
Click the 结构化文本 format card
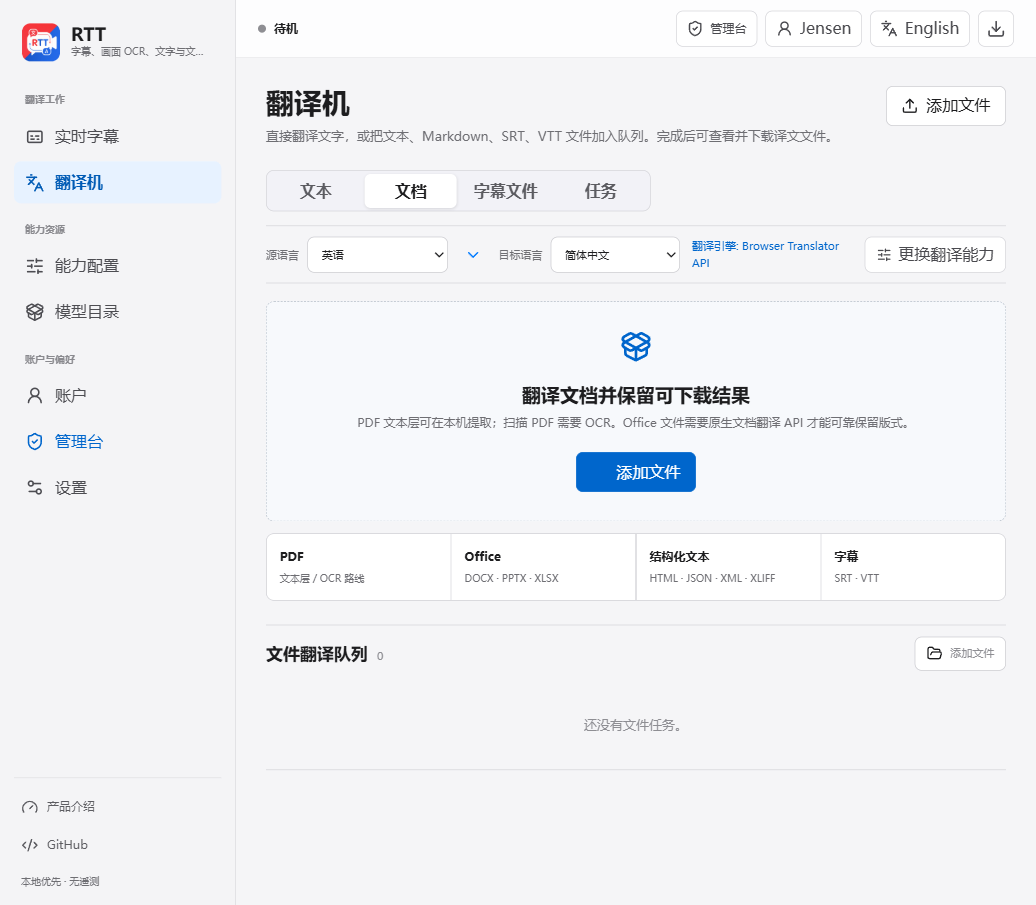728,567
